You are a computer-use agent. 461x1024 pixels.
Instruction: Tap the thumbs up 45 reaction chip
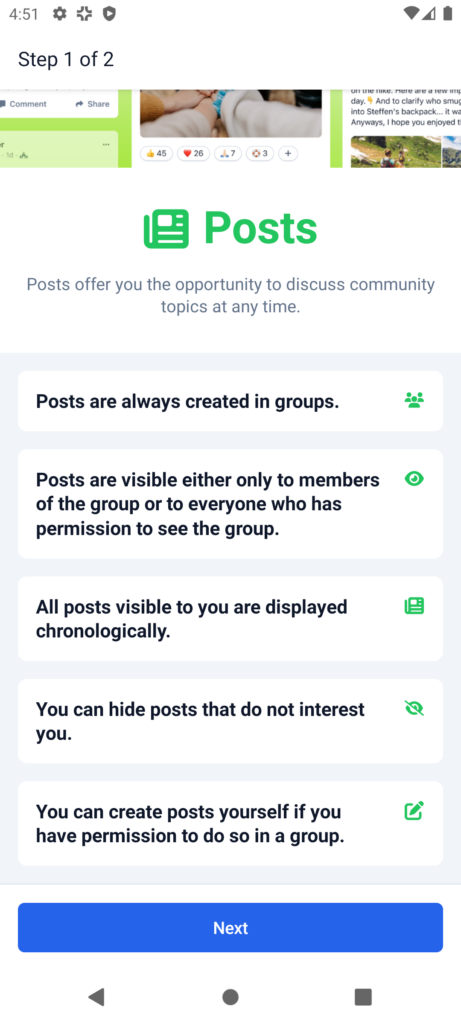pos(157,153)
